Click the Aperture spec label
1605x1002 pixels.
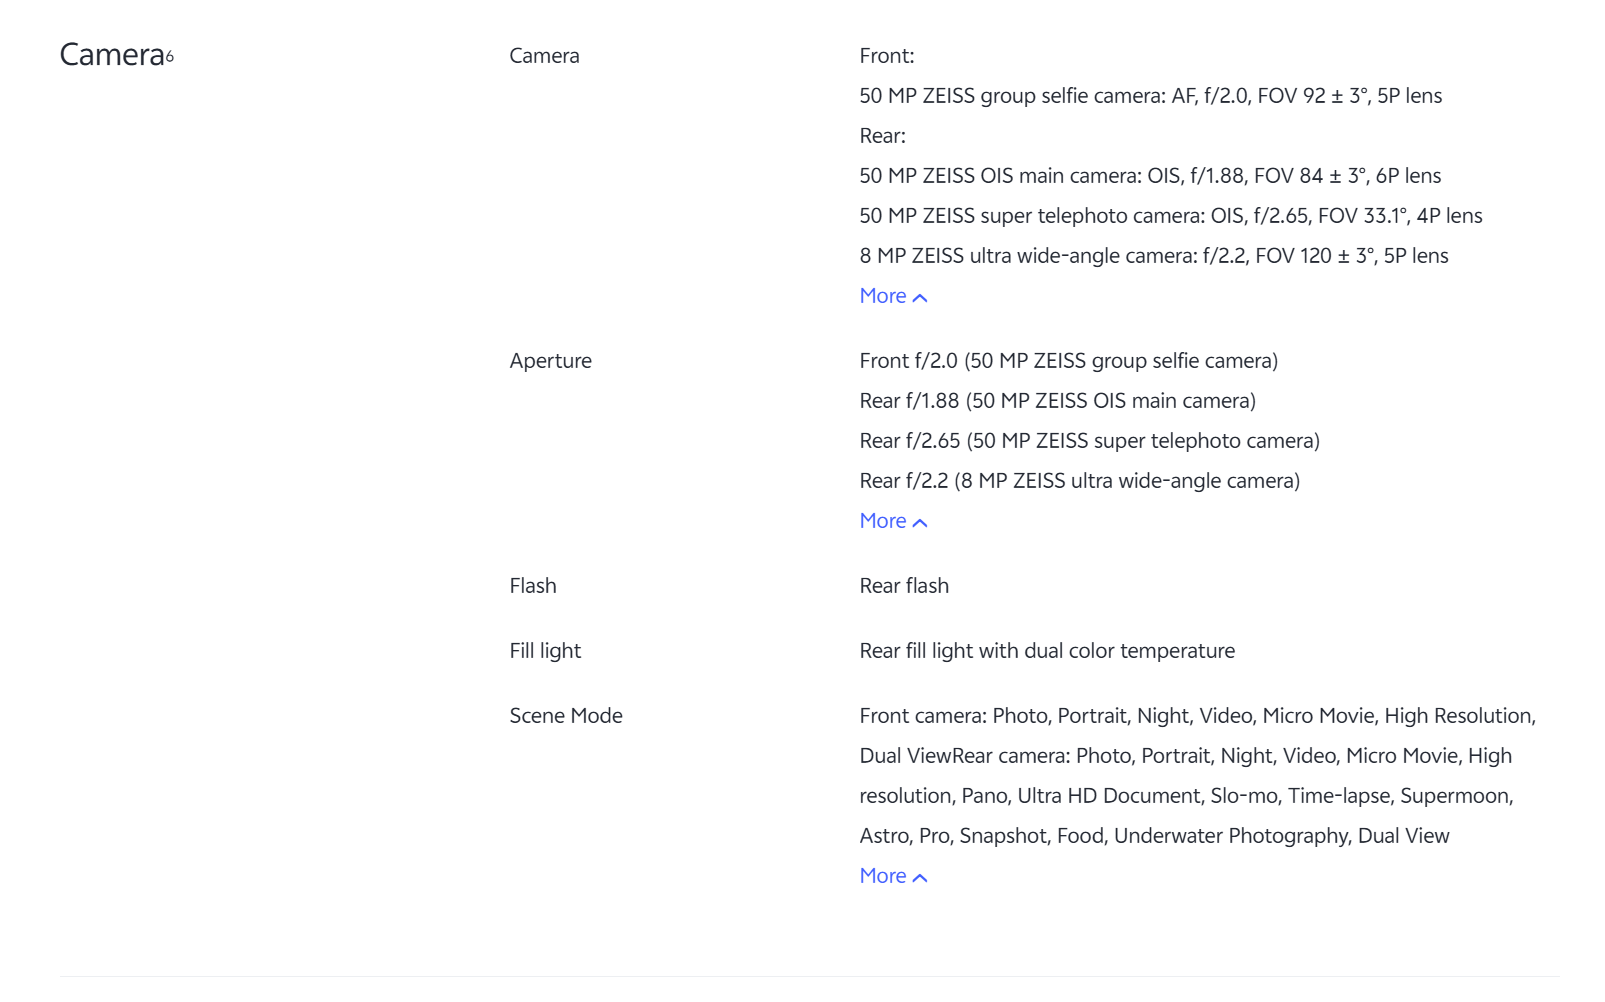(x=550, y=361)
